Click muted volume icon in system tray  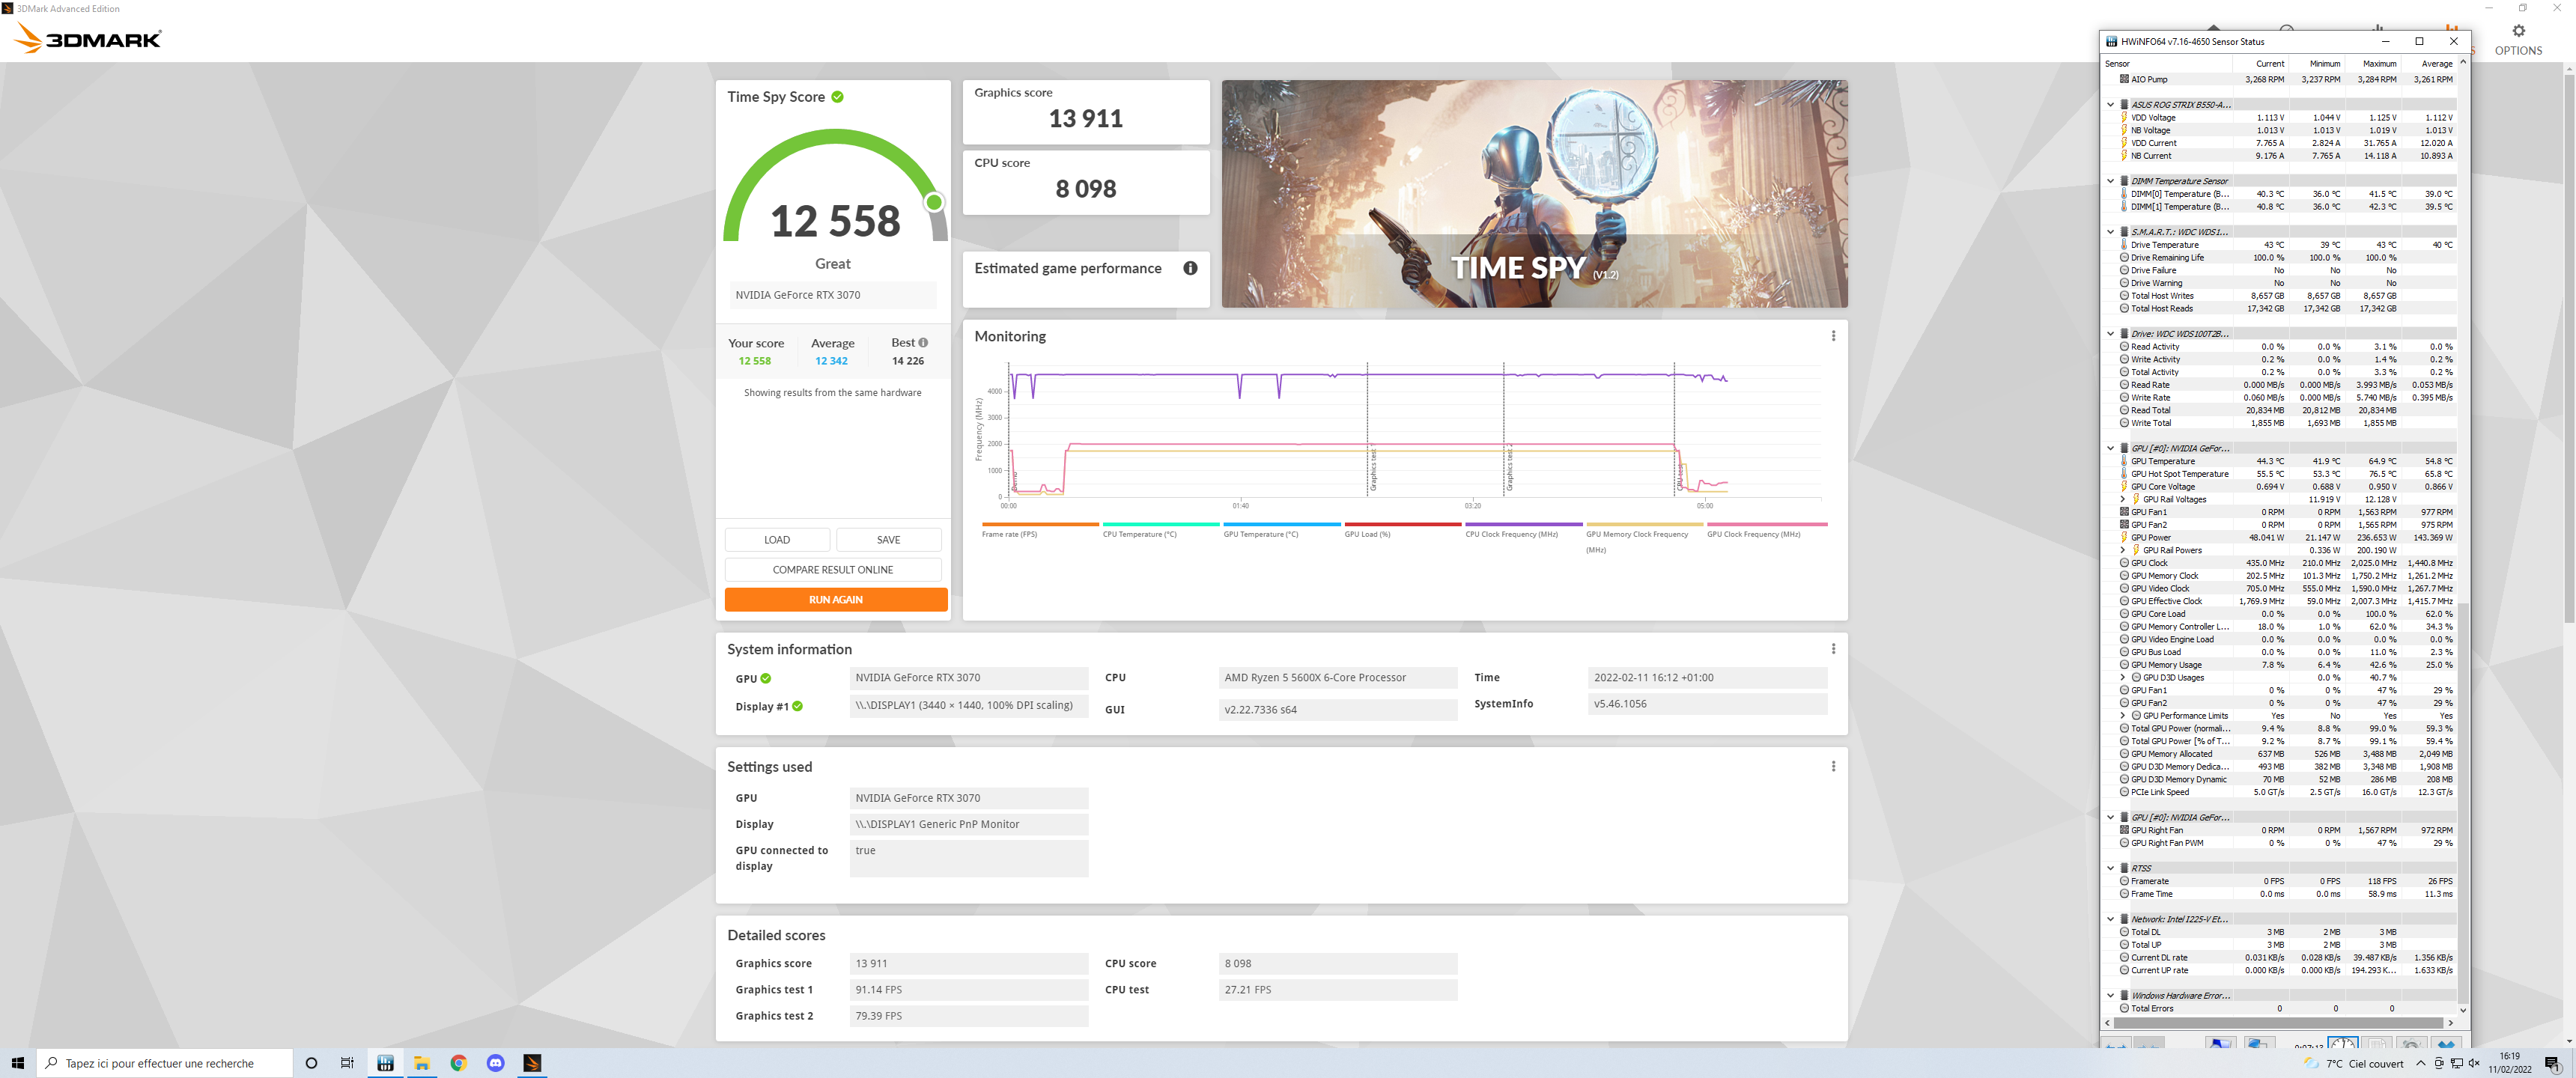click(x=2473, y=1063)
